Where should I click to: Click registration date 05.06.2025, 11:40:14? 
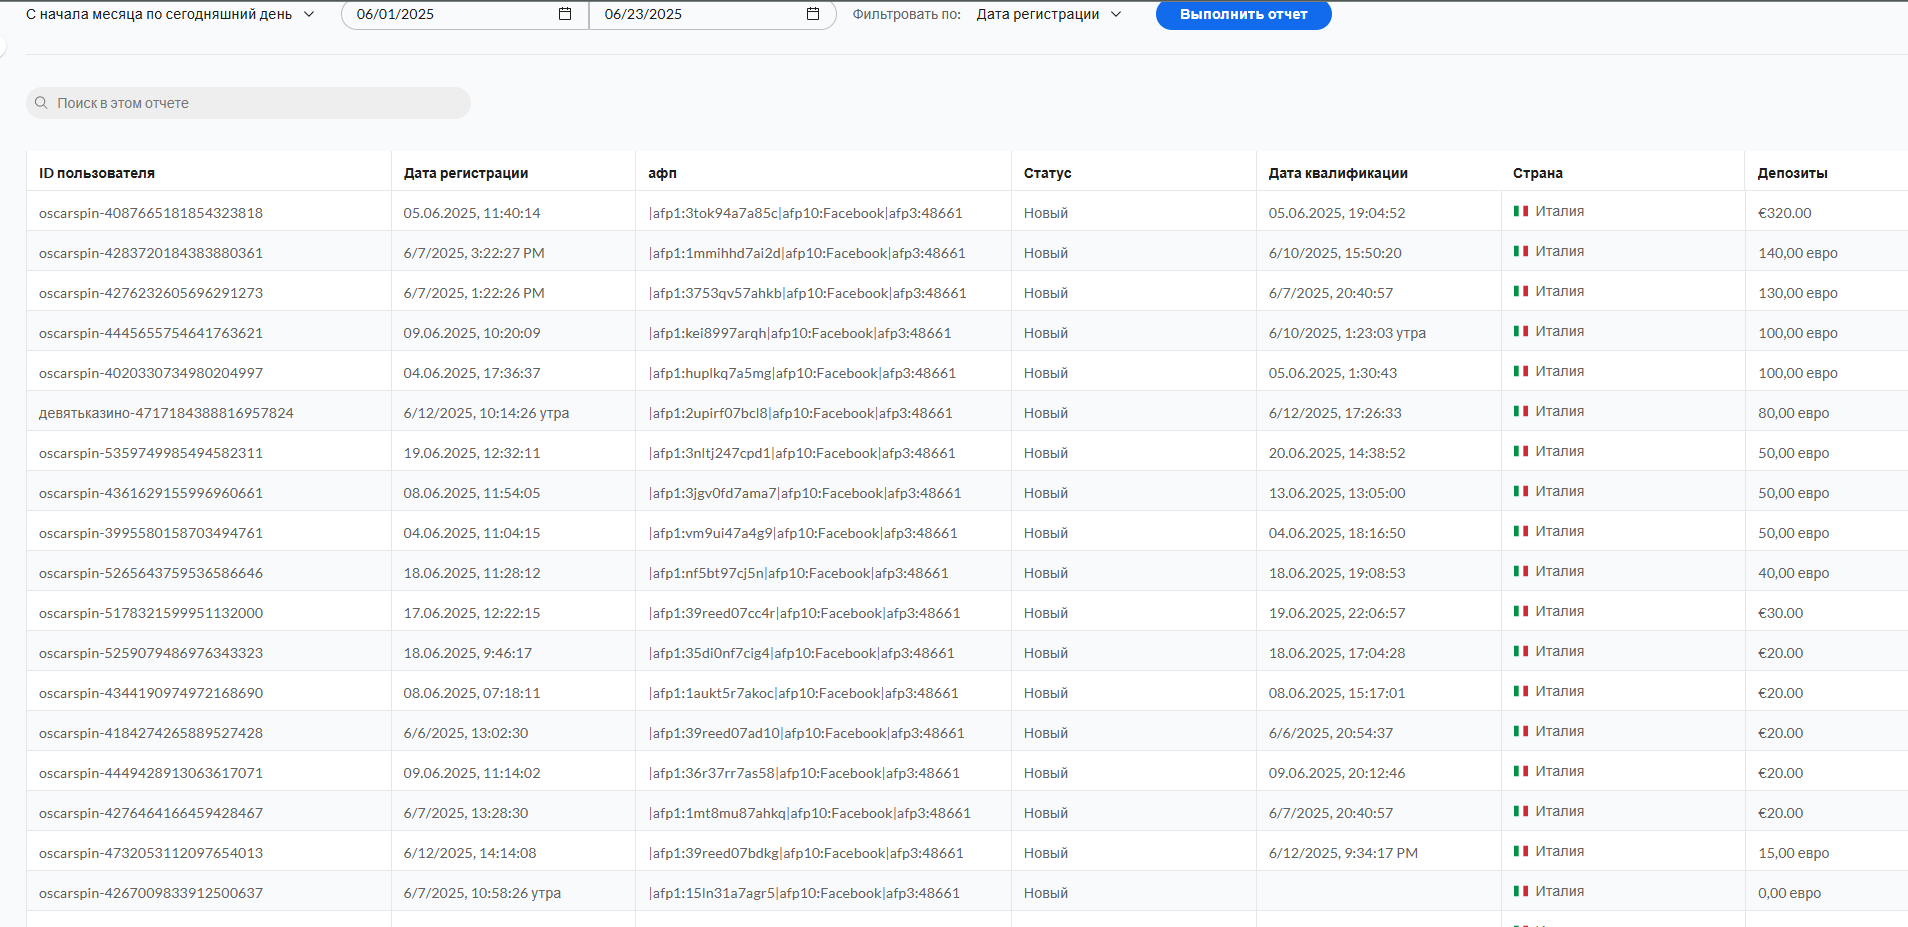click(472, 213)
